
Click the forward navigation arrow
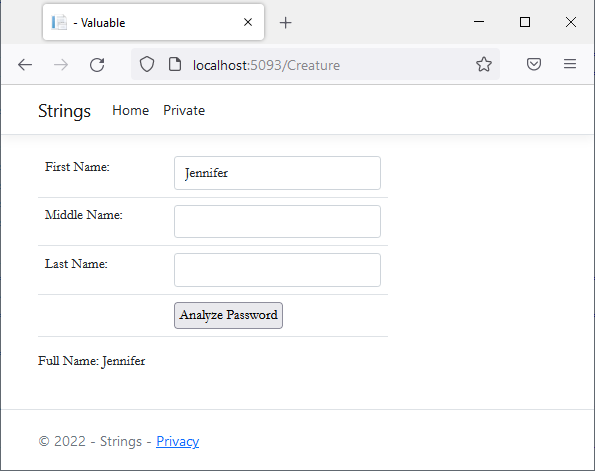(61, 65)
